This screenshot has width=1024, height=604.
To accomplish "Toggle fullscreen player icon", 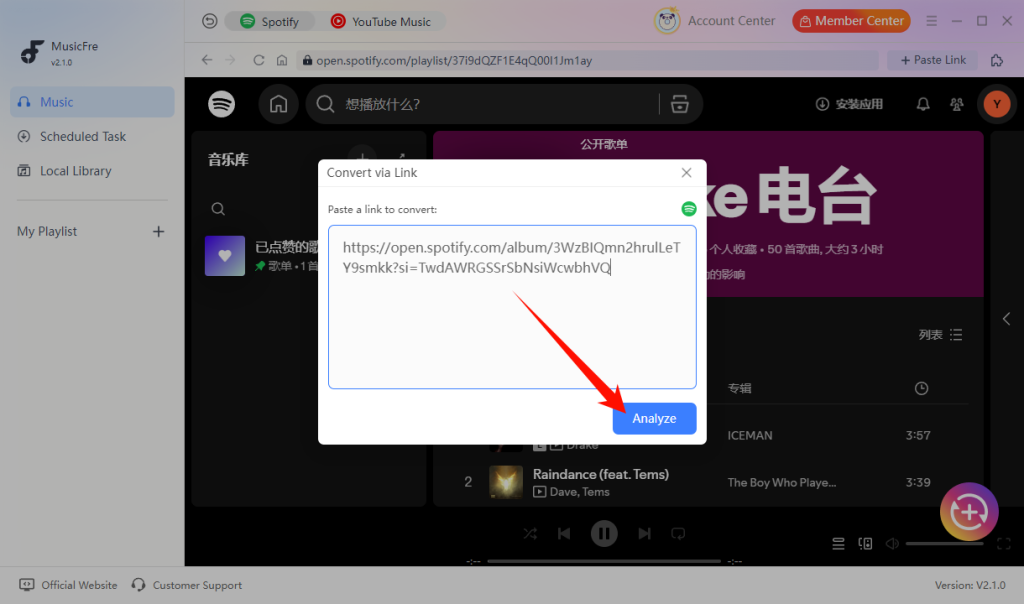I will [x=1004, y=543].
